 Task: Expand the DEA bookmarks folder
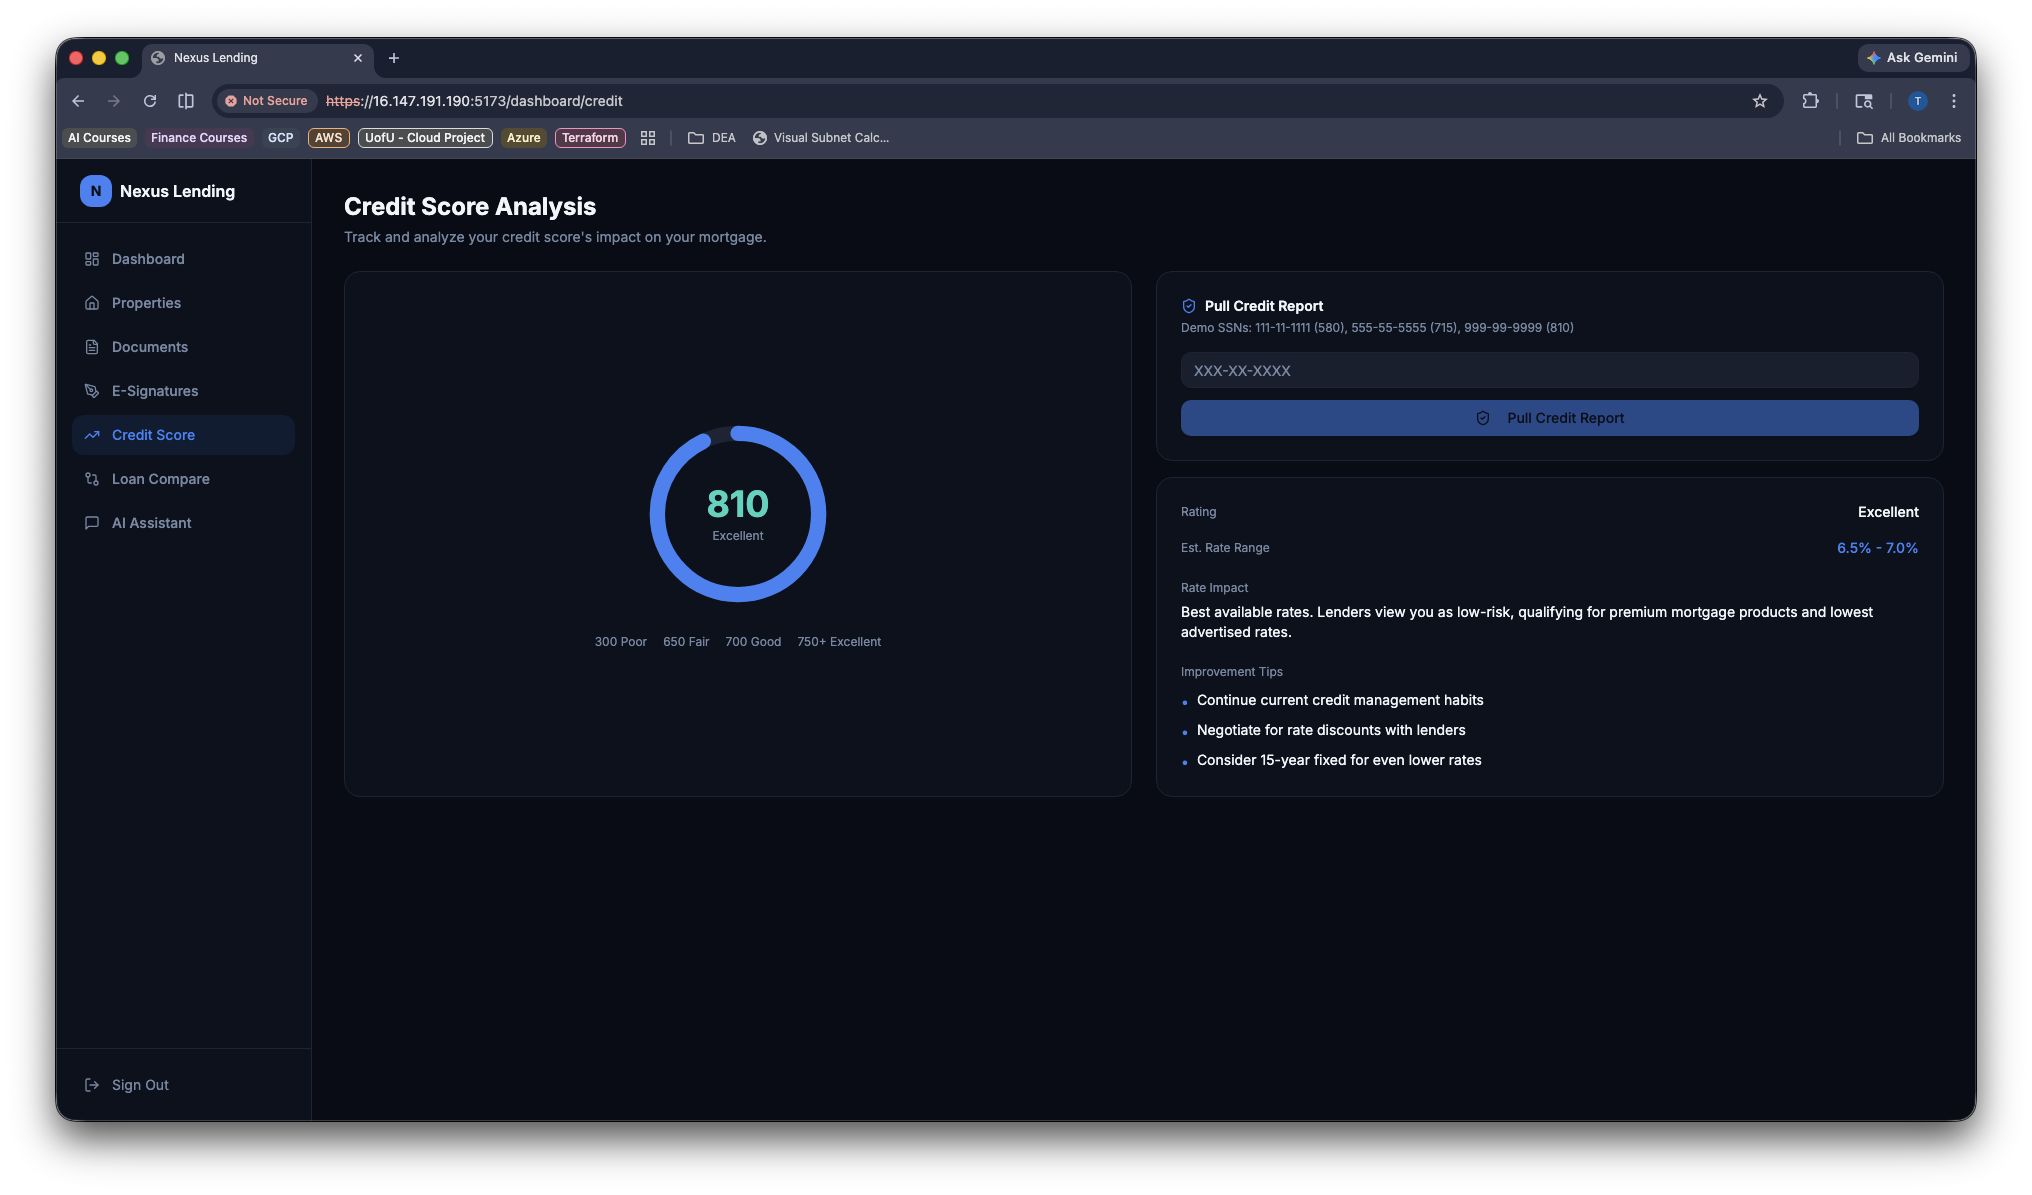click(712, 138)
